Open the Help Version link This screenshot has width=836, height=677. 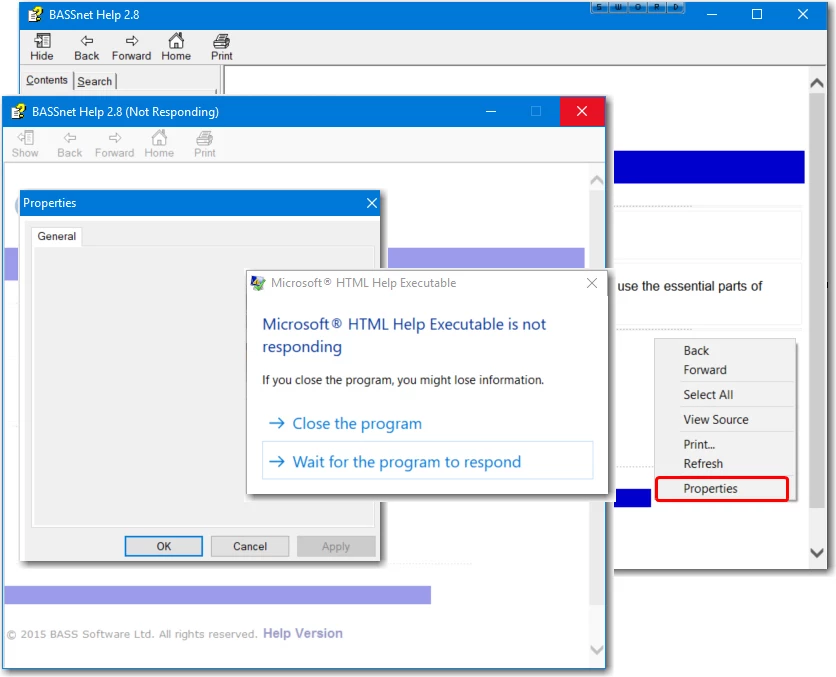click(x=303, y=633)
